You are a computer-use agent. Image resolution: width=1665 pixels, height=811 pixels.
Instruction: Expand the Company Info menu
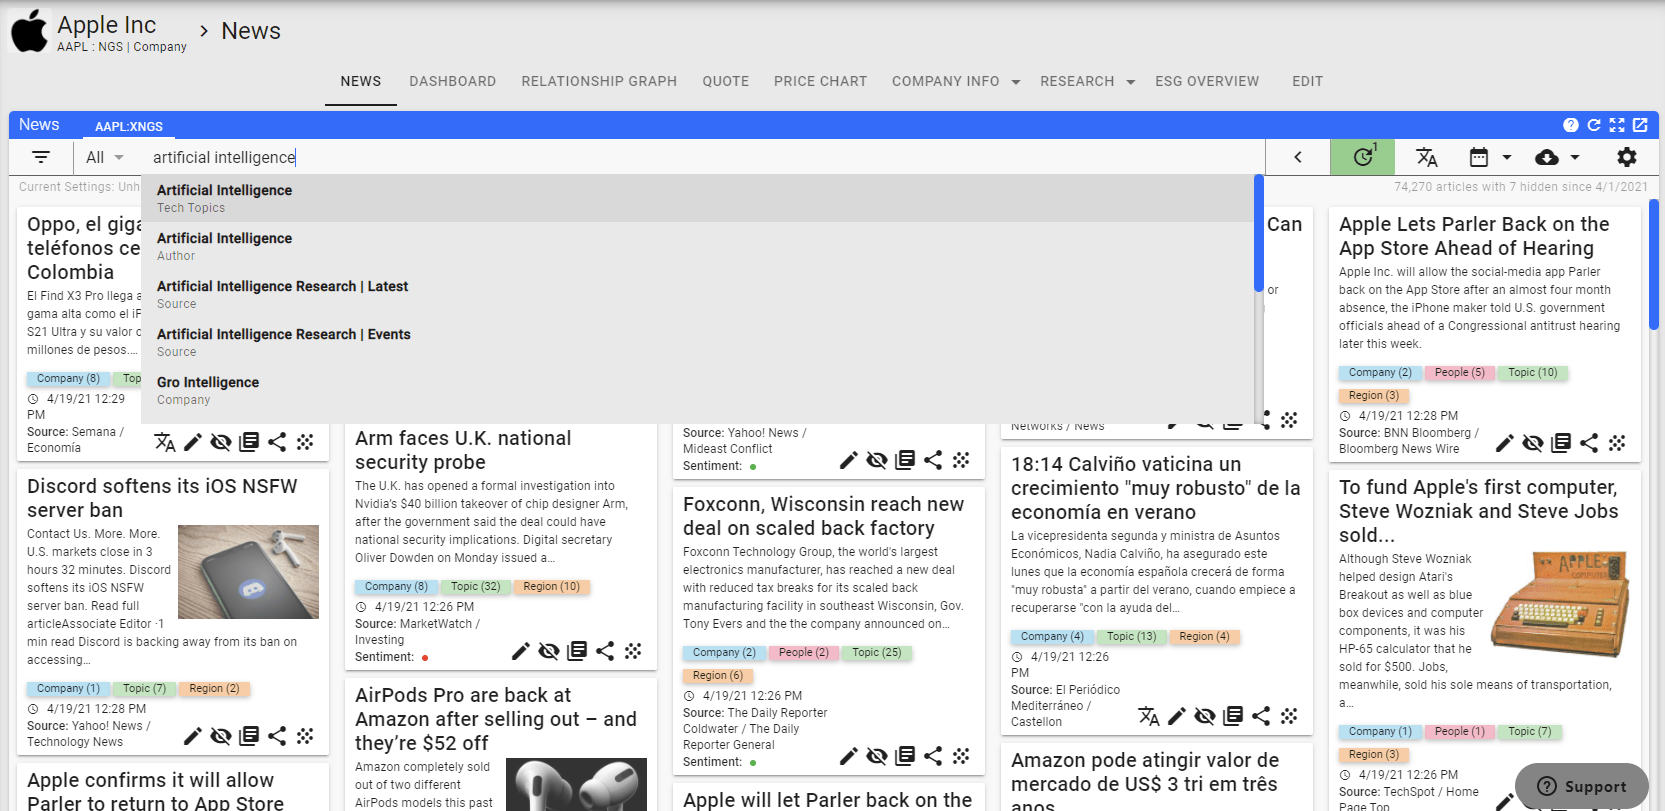pos(956,81)
